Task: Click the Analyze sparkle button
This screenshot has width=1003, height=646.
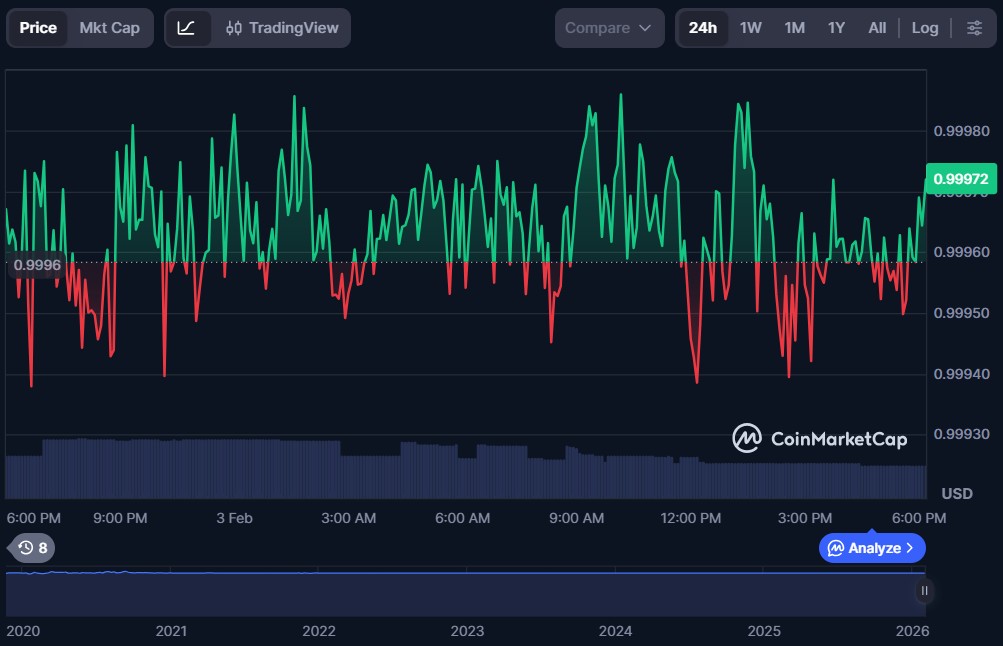Action: point(871,548)
